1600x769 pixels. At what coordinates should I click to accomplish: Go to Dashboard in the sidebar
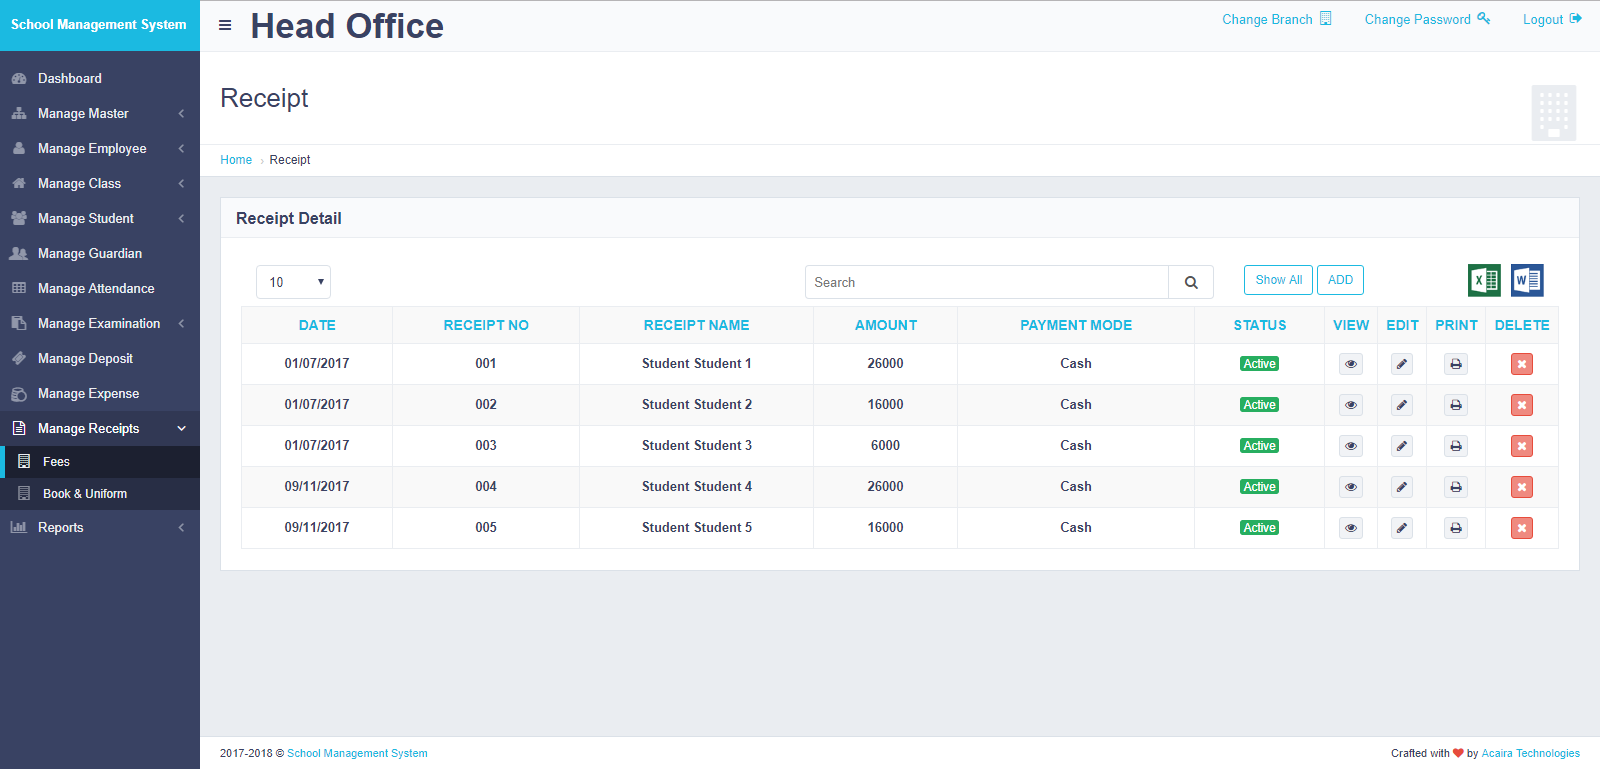pyautogui.click(x=70, y=79)
